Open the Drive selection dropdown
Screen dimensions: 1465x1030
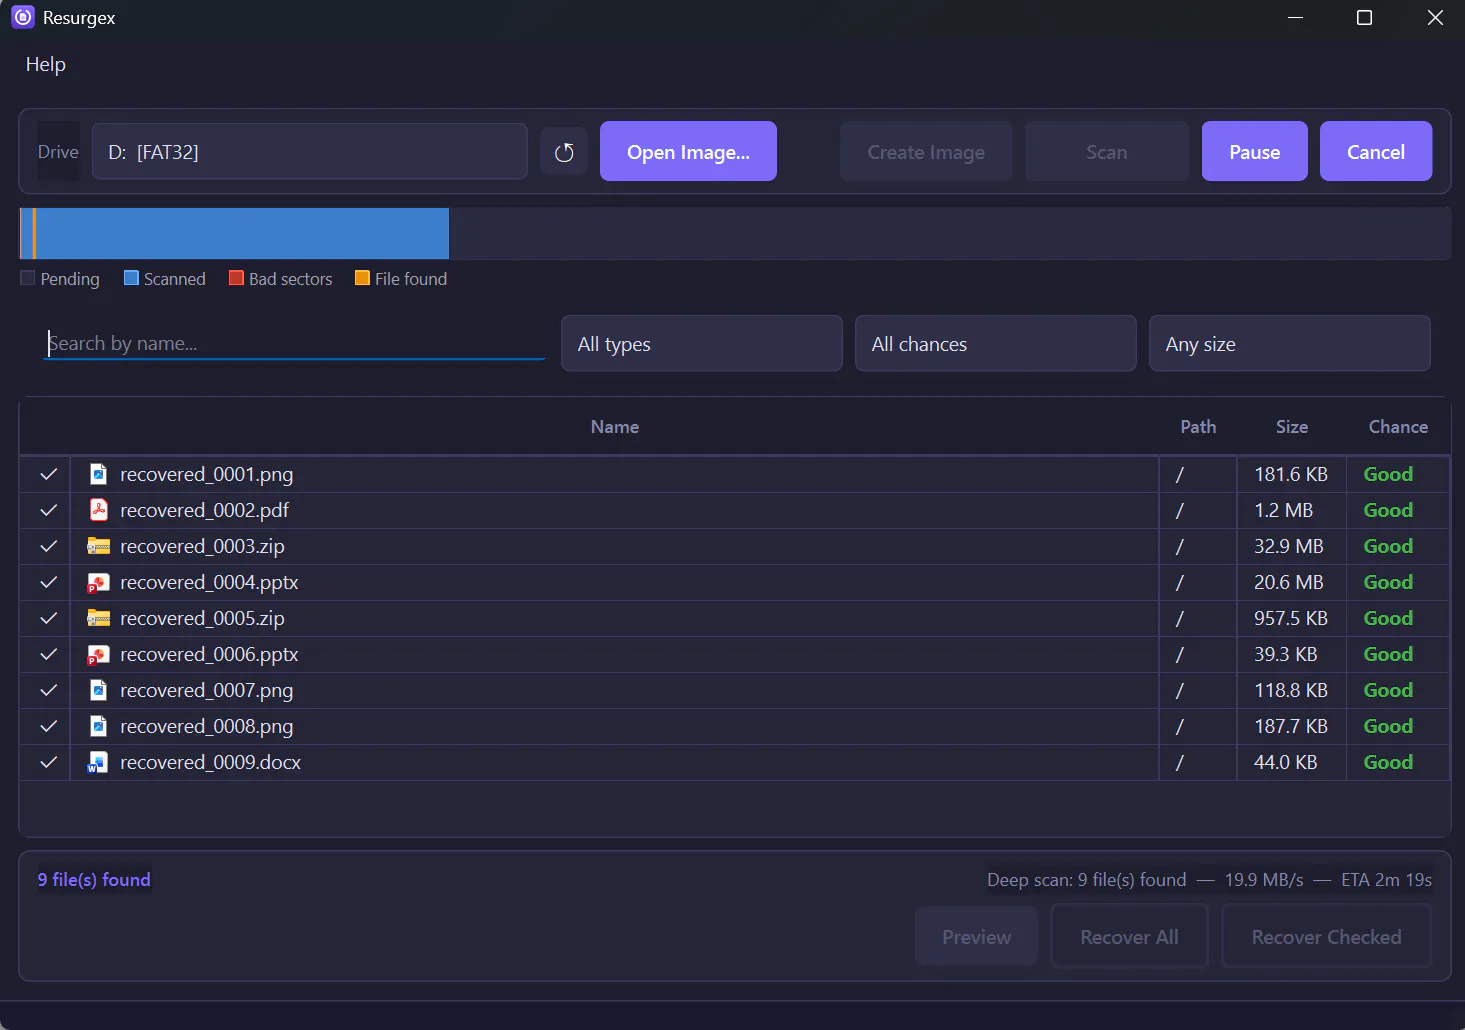[310, 152]
